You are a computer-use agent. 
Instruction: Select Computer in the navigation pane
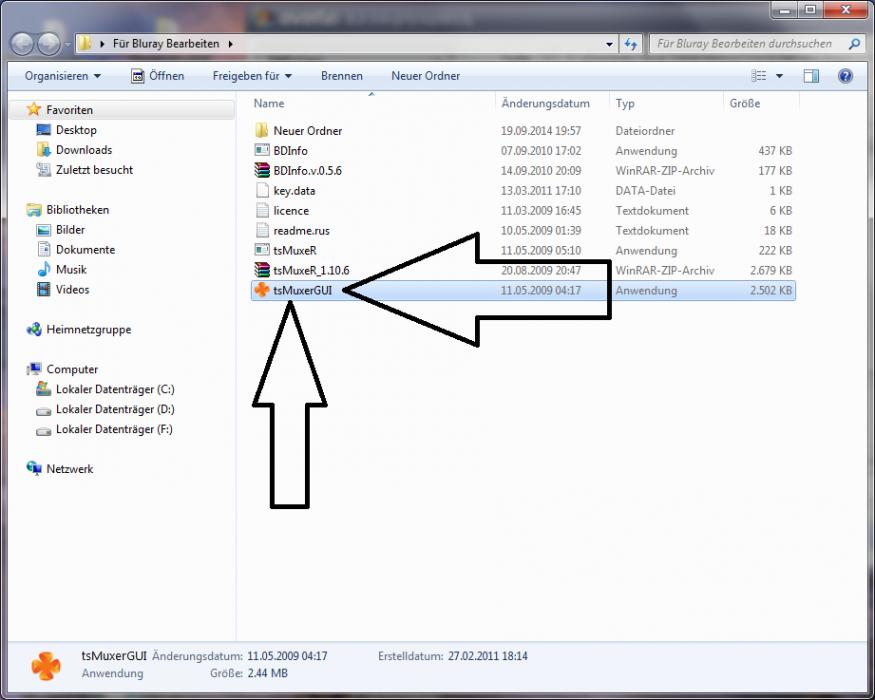[72, 369]
